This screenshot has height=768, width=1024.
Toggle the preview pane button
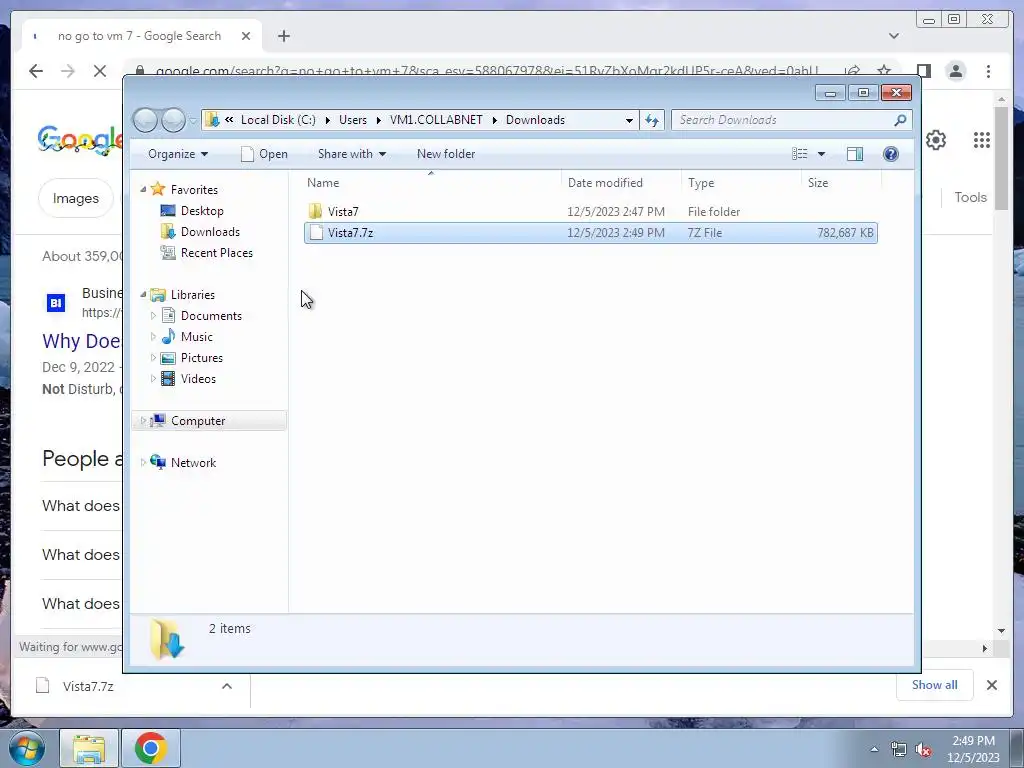[x=854, y=154]
